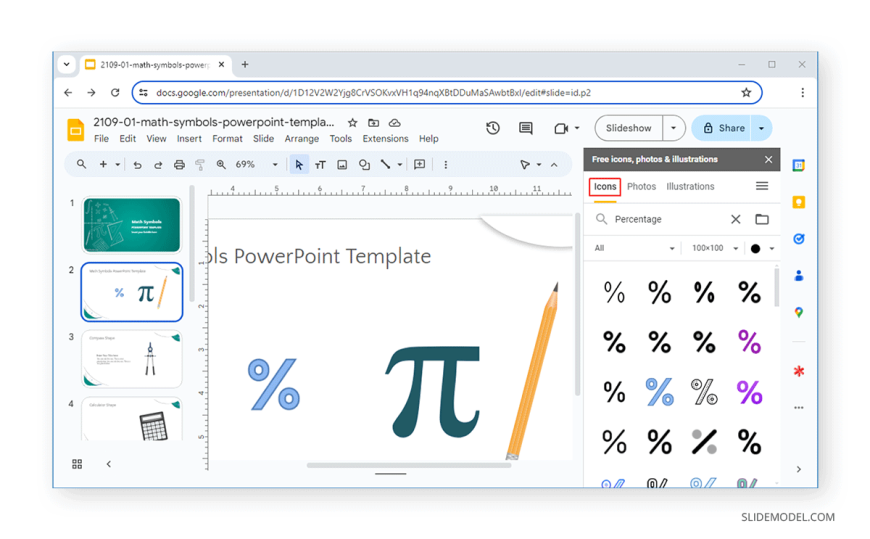Screen dimensions: 870x539
Task: Open the Insert menu
Action: (x=189, y=139)
